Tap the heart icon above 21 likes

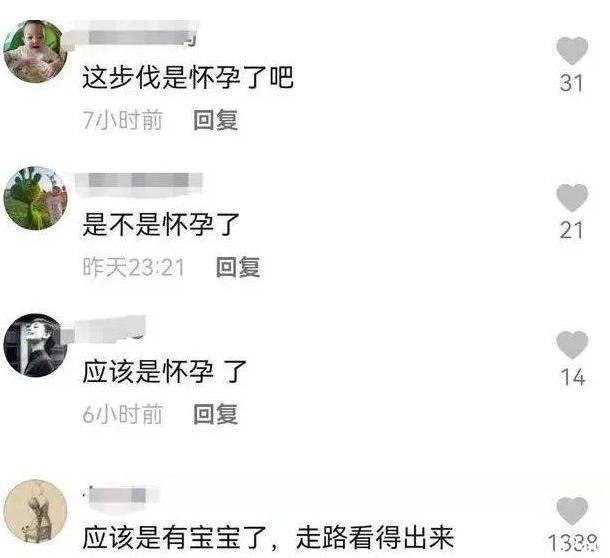(x=571, y=198)
